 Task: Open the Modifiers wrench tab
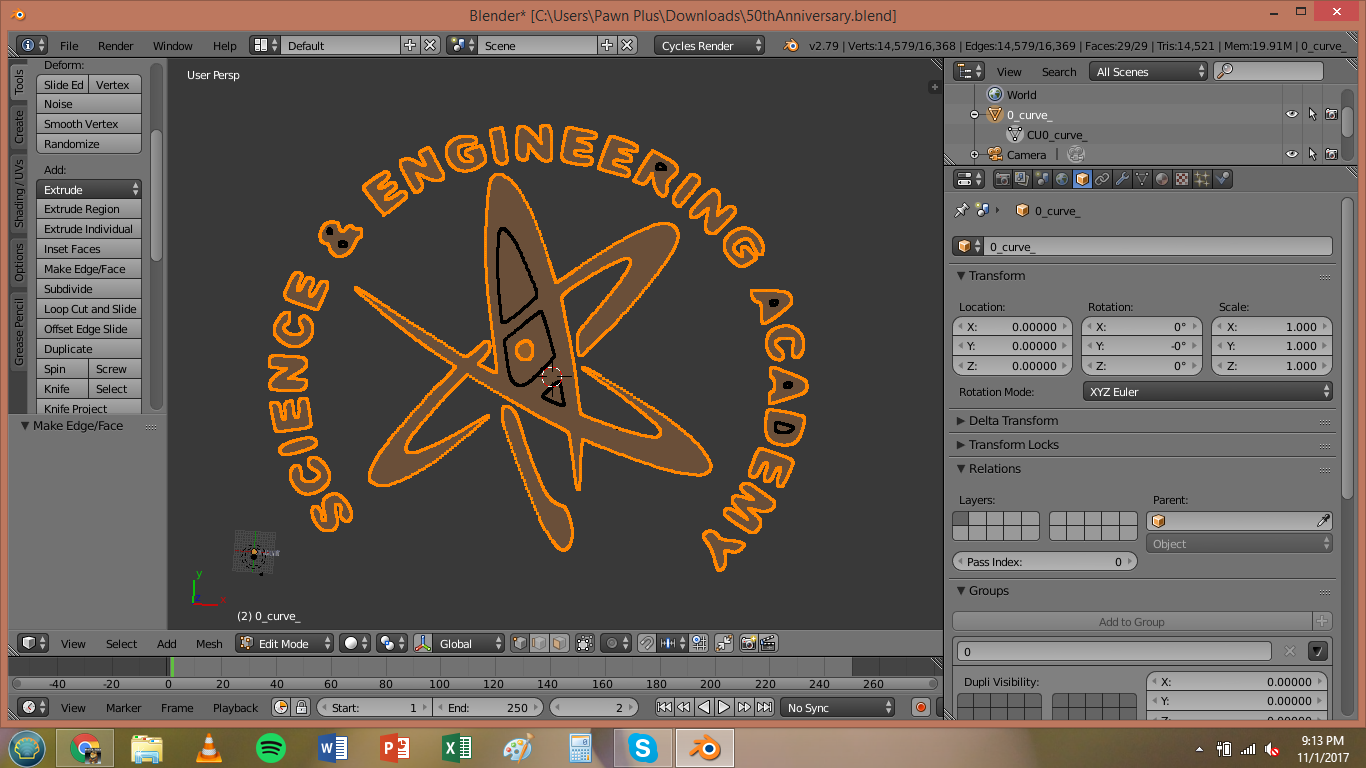click(1122, 179)
